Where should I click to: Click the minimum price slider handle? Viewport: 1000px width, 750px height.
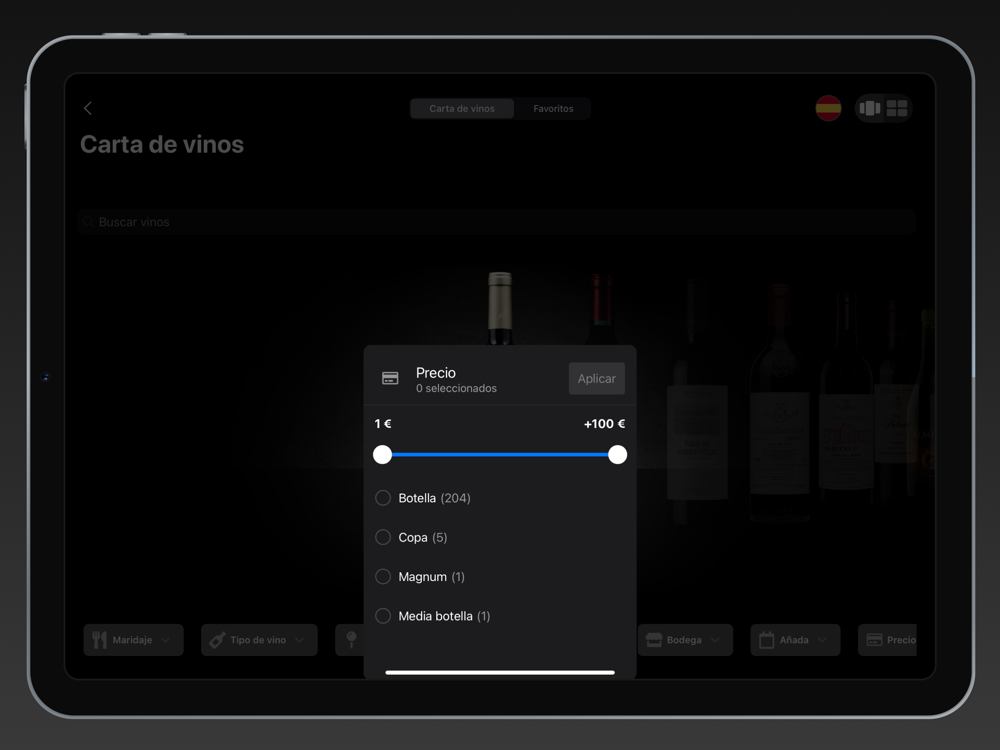click(x=382, y=455)
